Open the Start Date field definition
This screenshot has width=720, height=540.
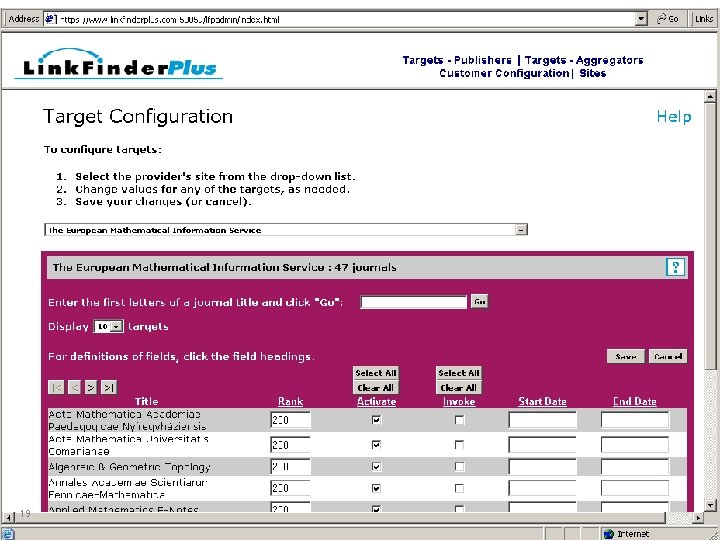click(542, 401)
